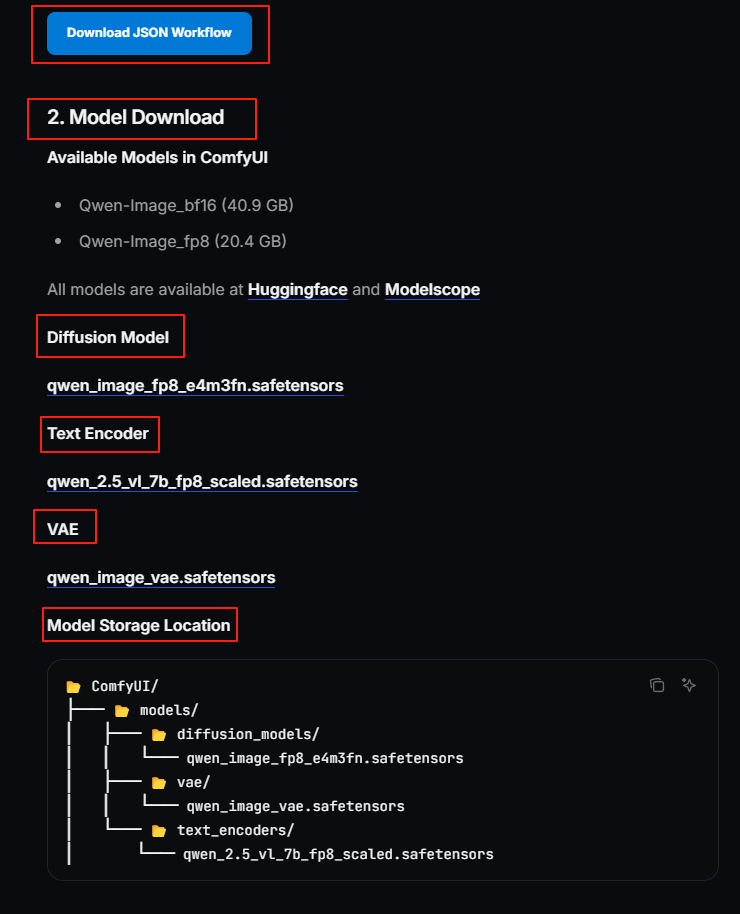Click 'qwen_2.5_vl_7b_fp8_scaled.safetensors' in the code tree
740x914 pixels.
tap(338, 855)
